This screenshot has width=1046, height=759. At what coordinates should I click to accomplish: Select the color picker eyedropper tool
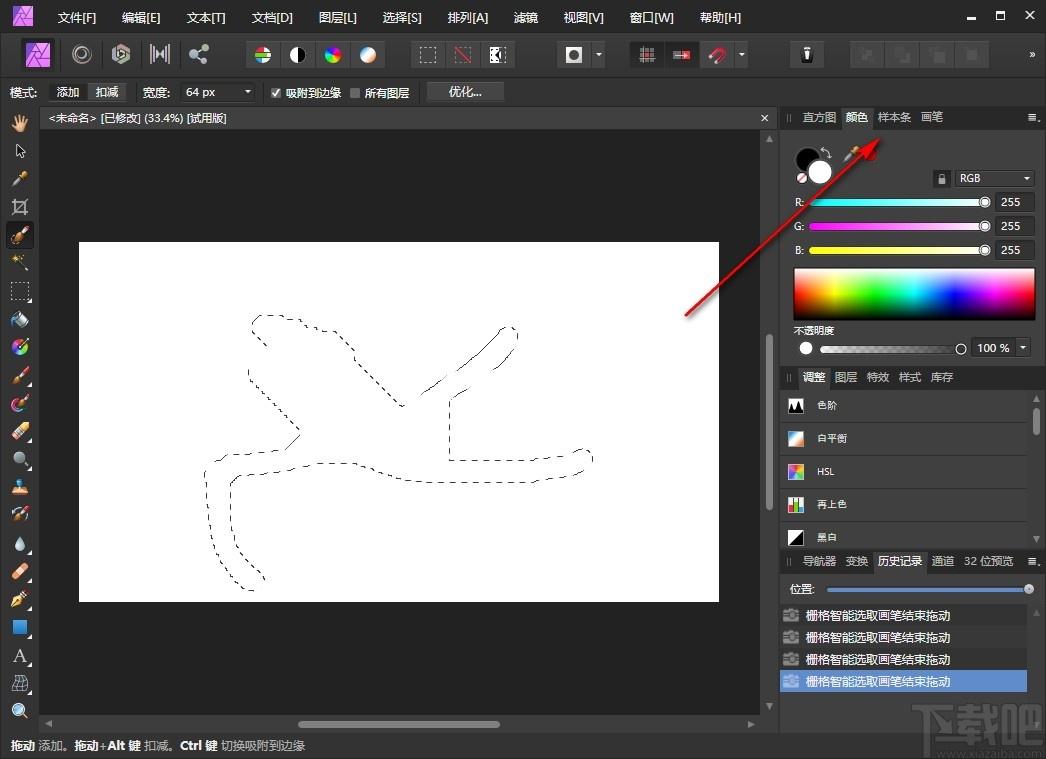[20, 179]
